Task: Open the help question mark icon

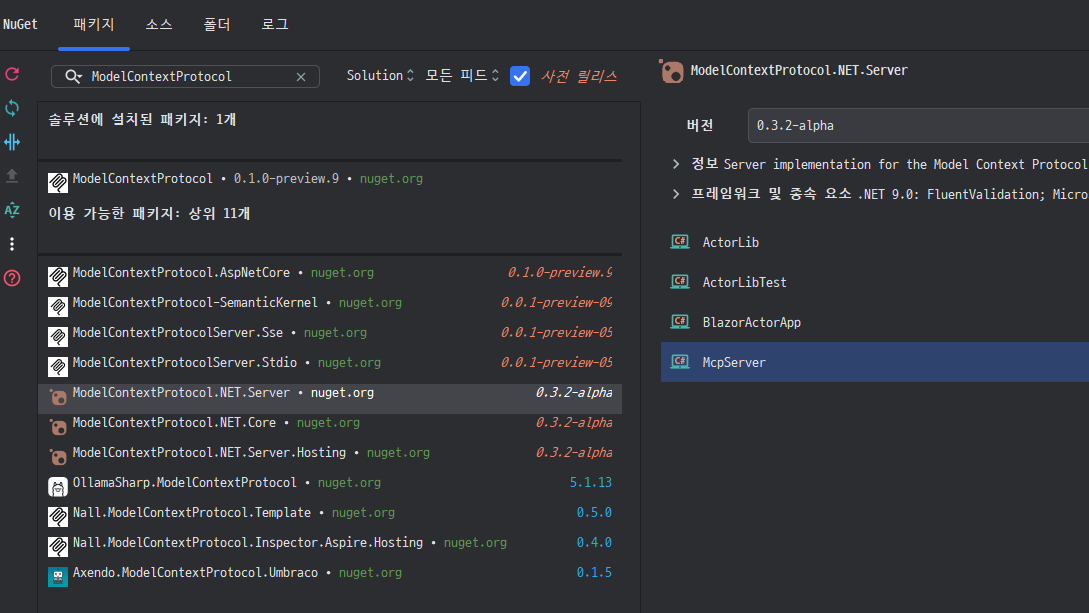Action: (12, 278)
